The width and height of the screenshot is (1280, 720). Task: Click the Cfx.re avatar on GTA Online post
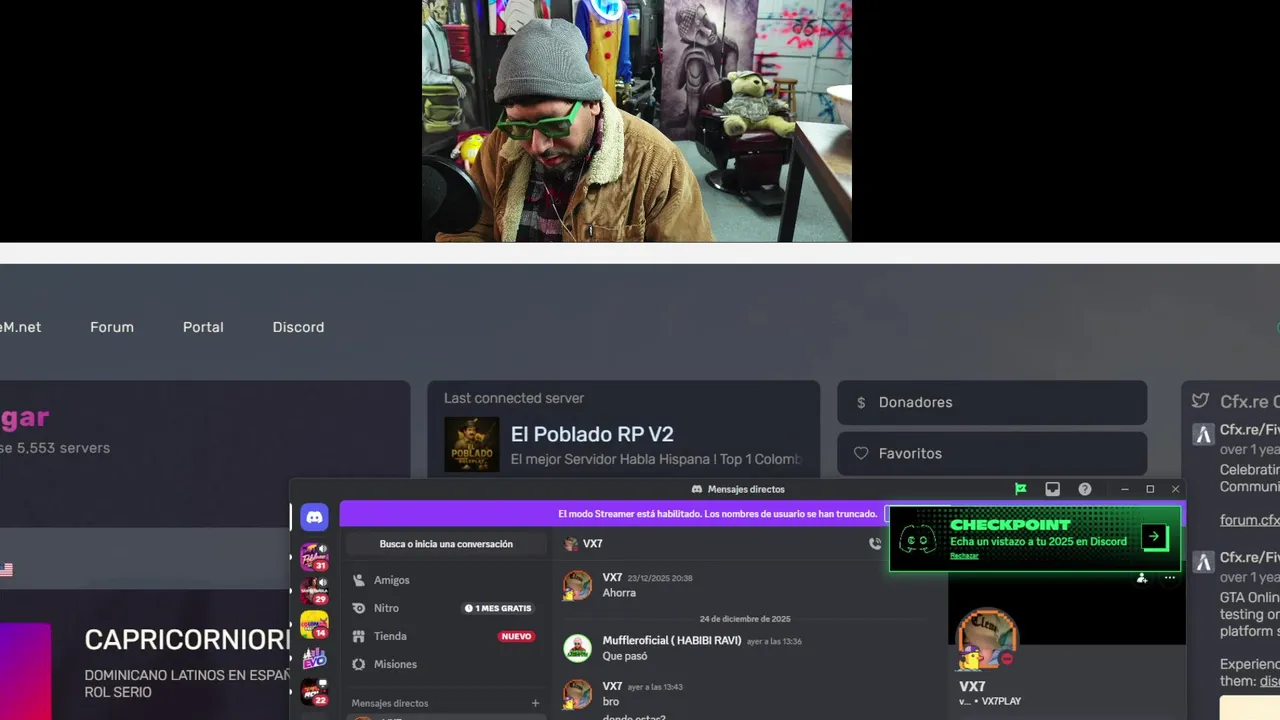(1203, 562)
